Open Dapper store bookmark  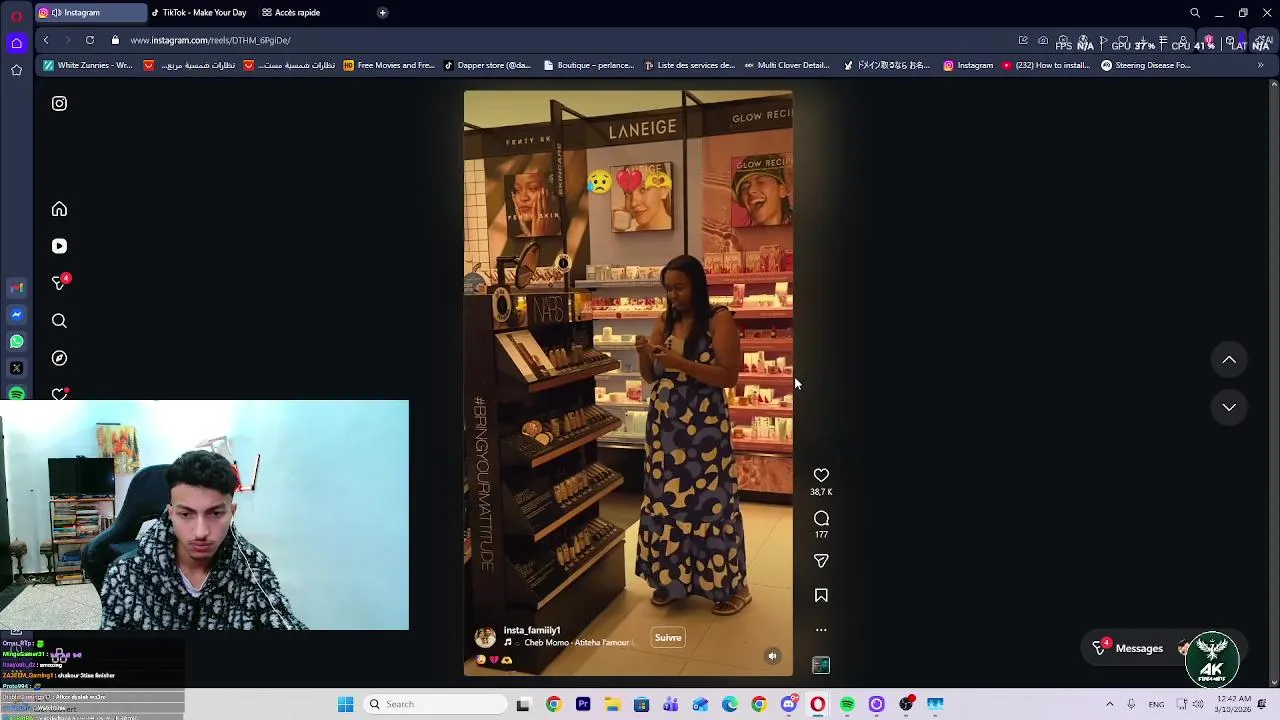pyautogui.click(x=487, y=66)
